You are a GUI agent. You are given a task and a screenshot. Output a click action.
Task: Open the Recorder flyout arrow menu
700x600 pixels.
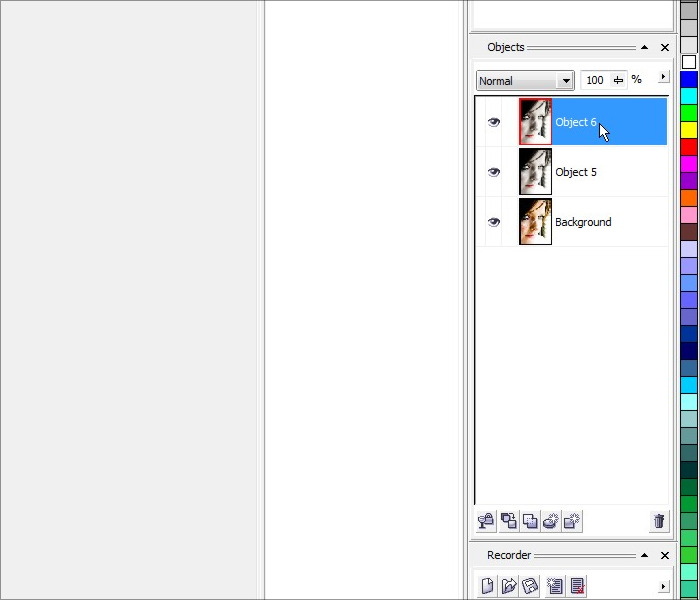[x=662, y=586]
